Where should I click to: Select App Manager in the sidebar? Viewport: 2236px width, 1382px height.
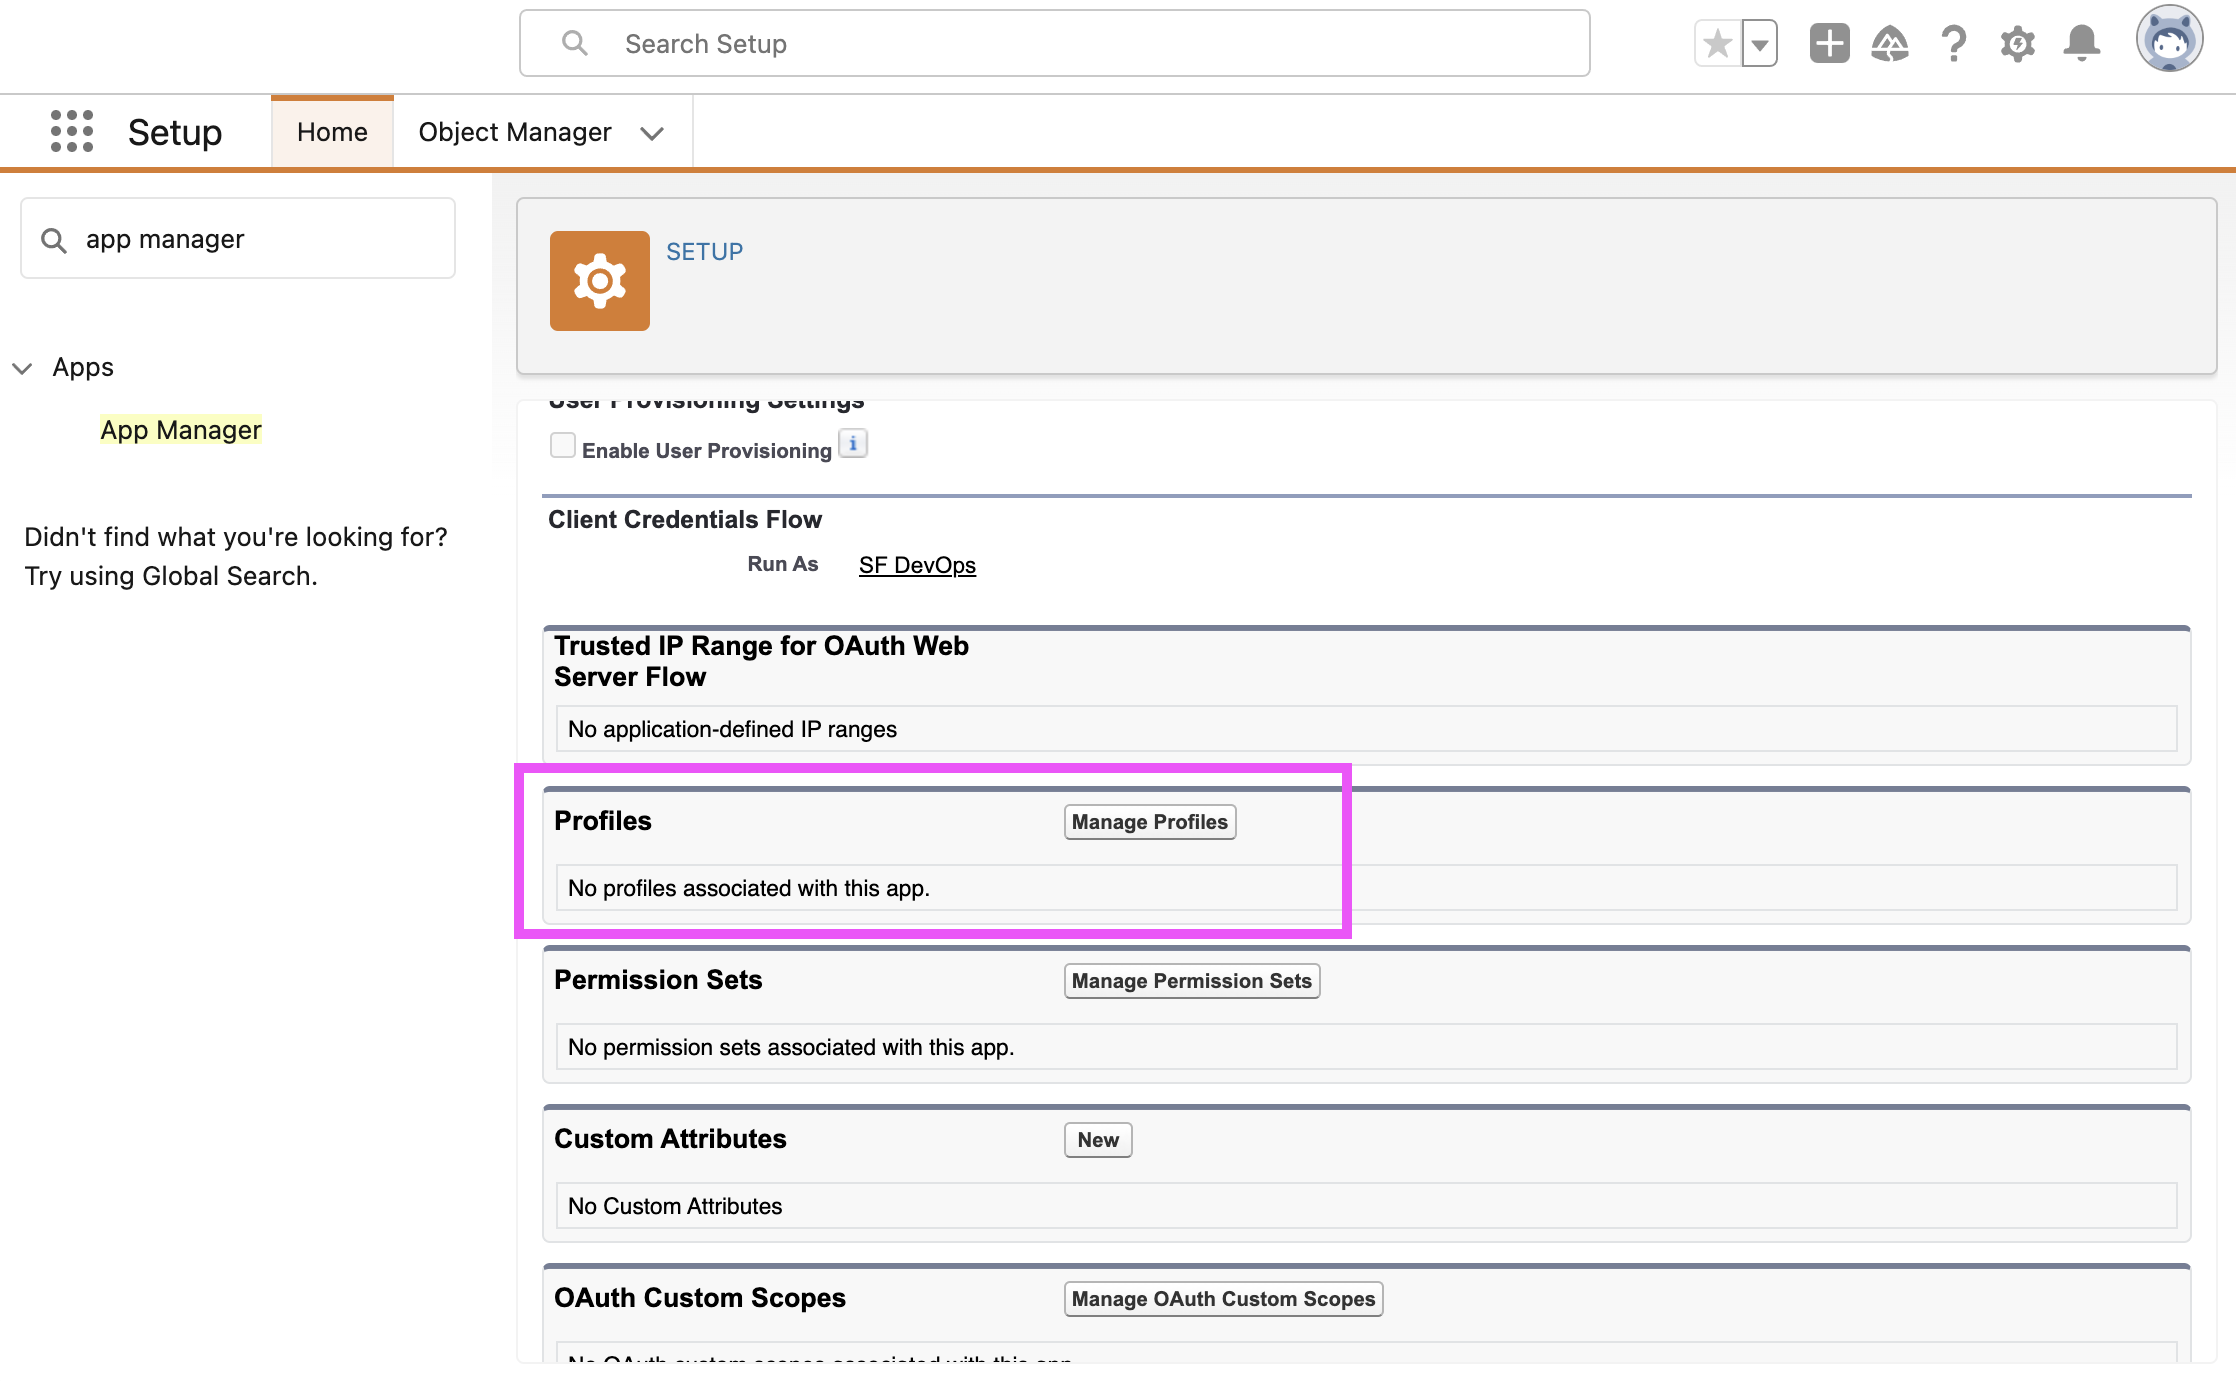181,430
